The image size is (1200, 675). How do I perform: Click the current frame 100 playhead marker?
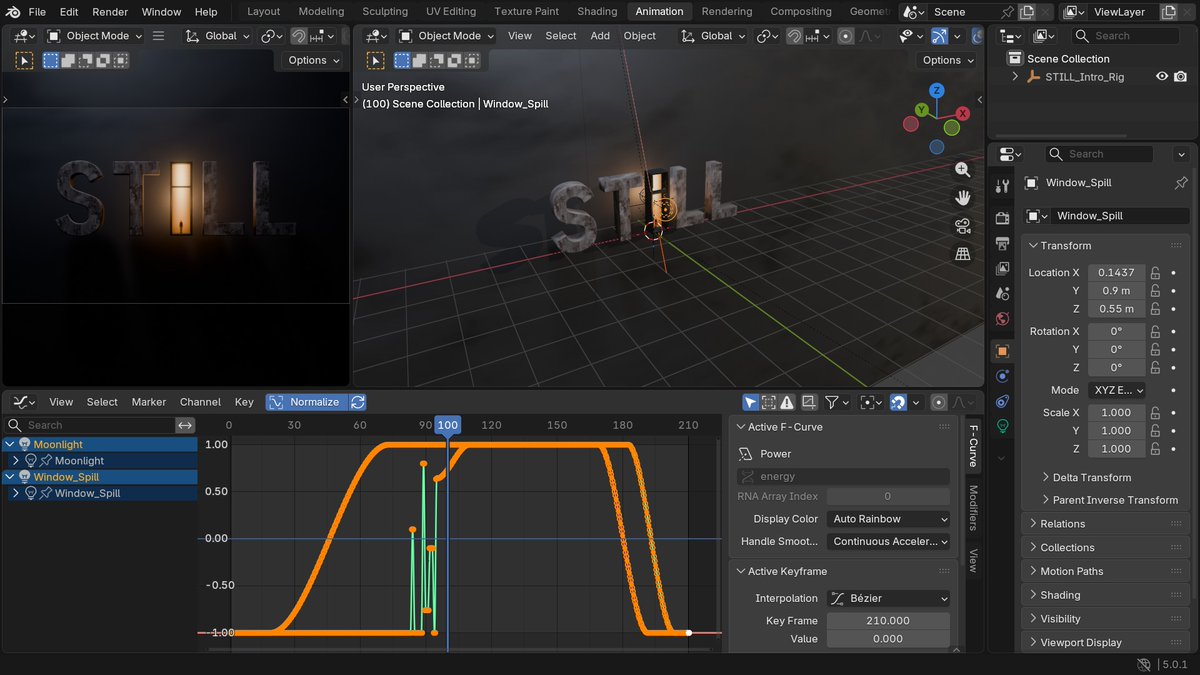click(x=447, y=425)
